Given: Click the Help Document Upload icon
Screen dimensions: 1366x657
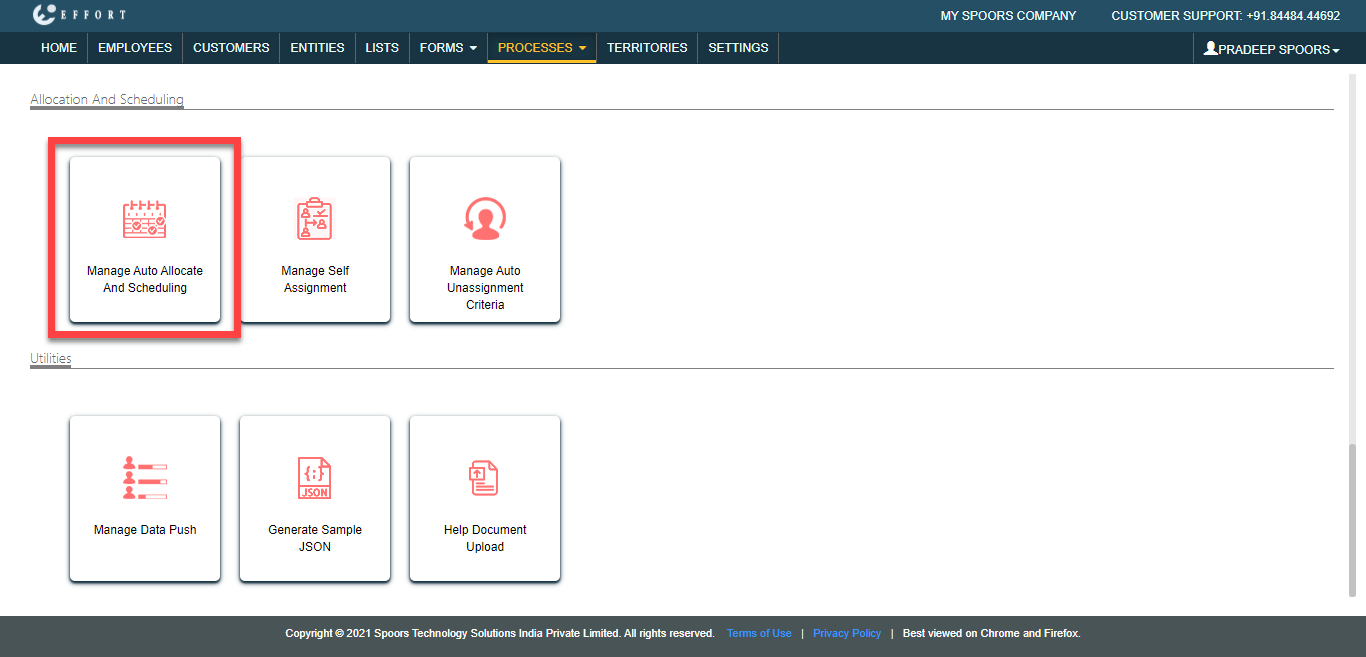Looking at the screenshot, I should (485, 478).
